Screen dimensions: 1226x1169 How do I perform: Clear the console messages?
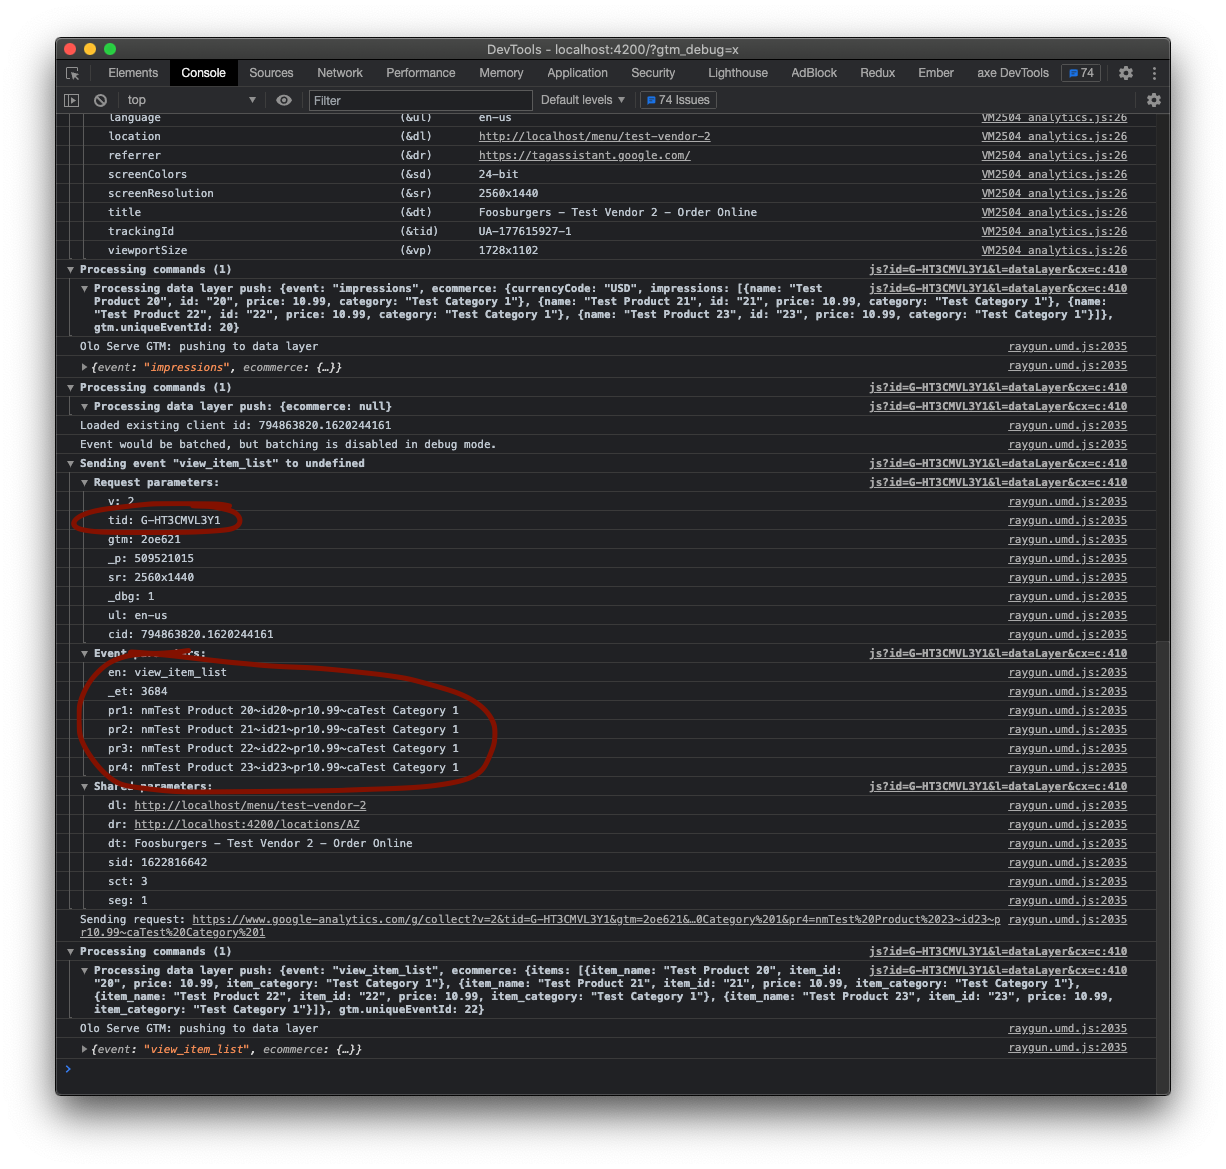coord(100,100)
